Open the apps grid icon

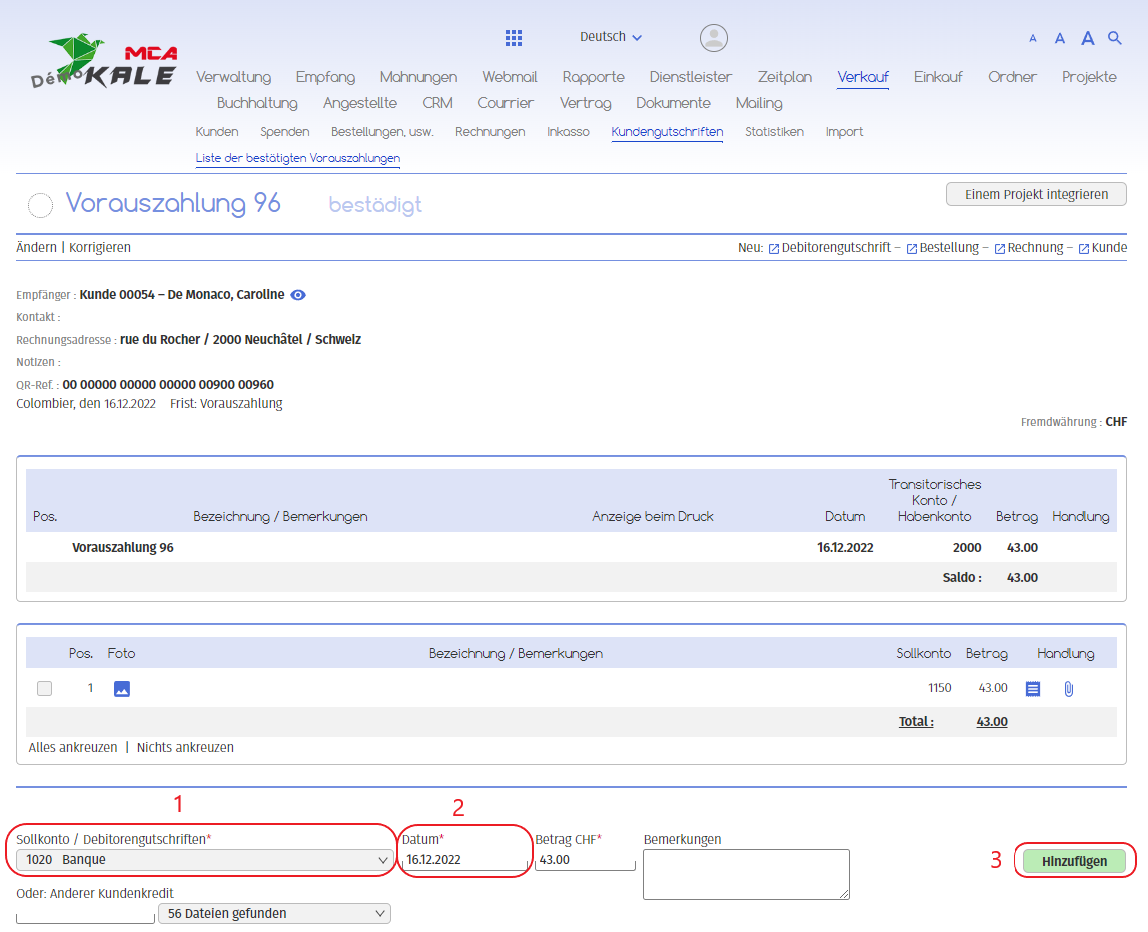point(514,38)
